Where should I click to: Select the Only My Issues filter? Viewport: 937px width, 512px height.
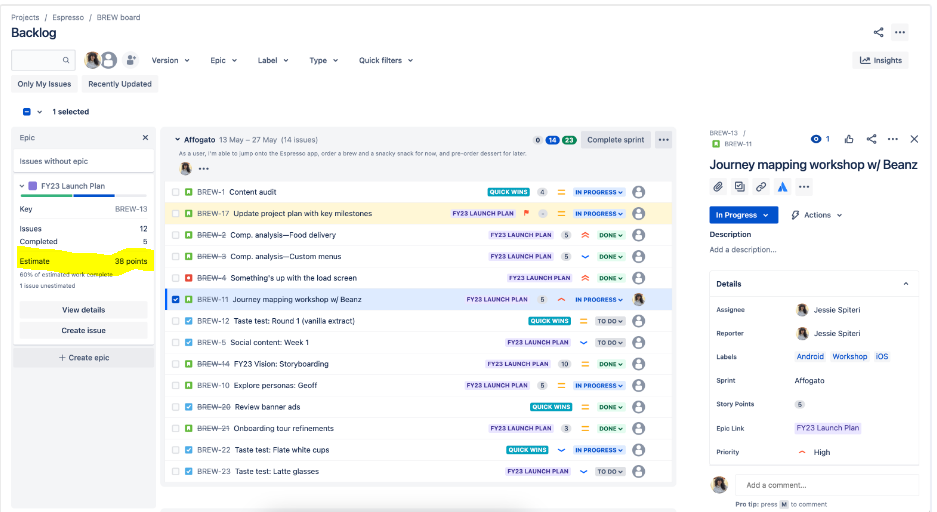[x=45, y=84]
